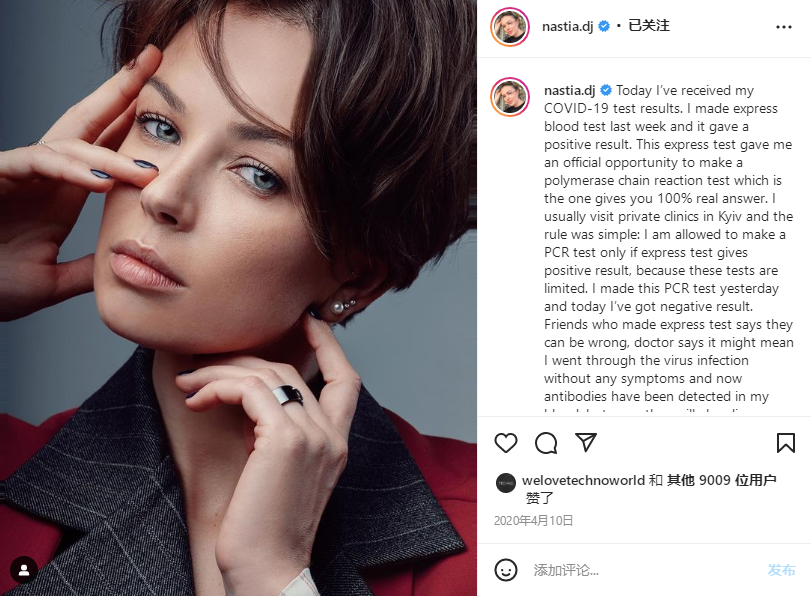
Task: Toggle the 已关注 following button
Action: click(x=649, y=25)
